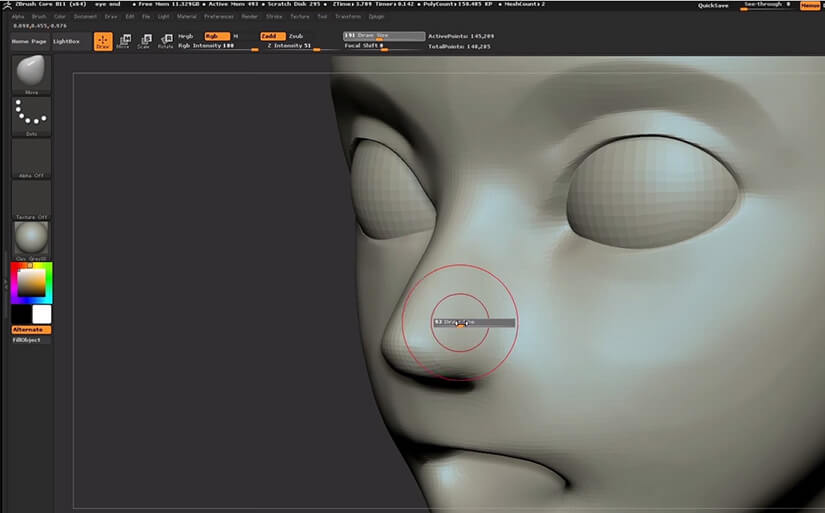Activate the Draw mode button
Image resolution: width=825 pixels, height=513 pixels.
point(103,42)
